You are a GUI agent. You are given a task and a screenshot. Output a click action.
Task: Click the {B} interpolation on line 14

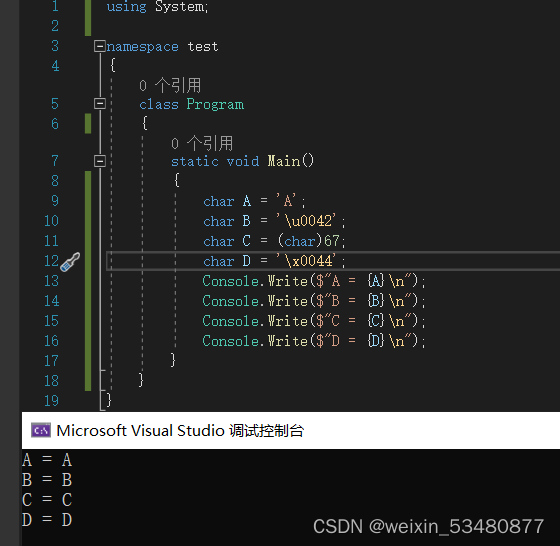(x=376, y=301)
